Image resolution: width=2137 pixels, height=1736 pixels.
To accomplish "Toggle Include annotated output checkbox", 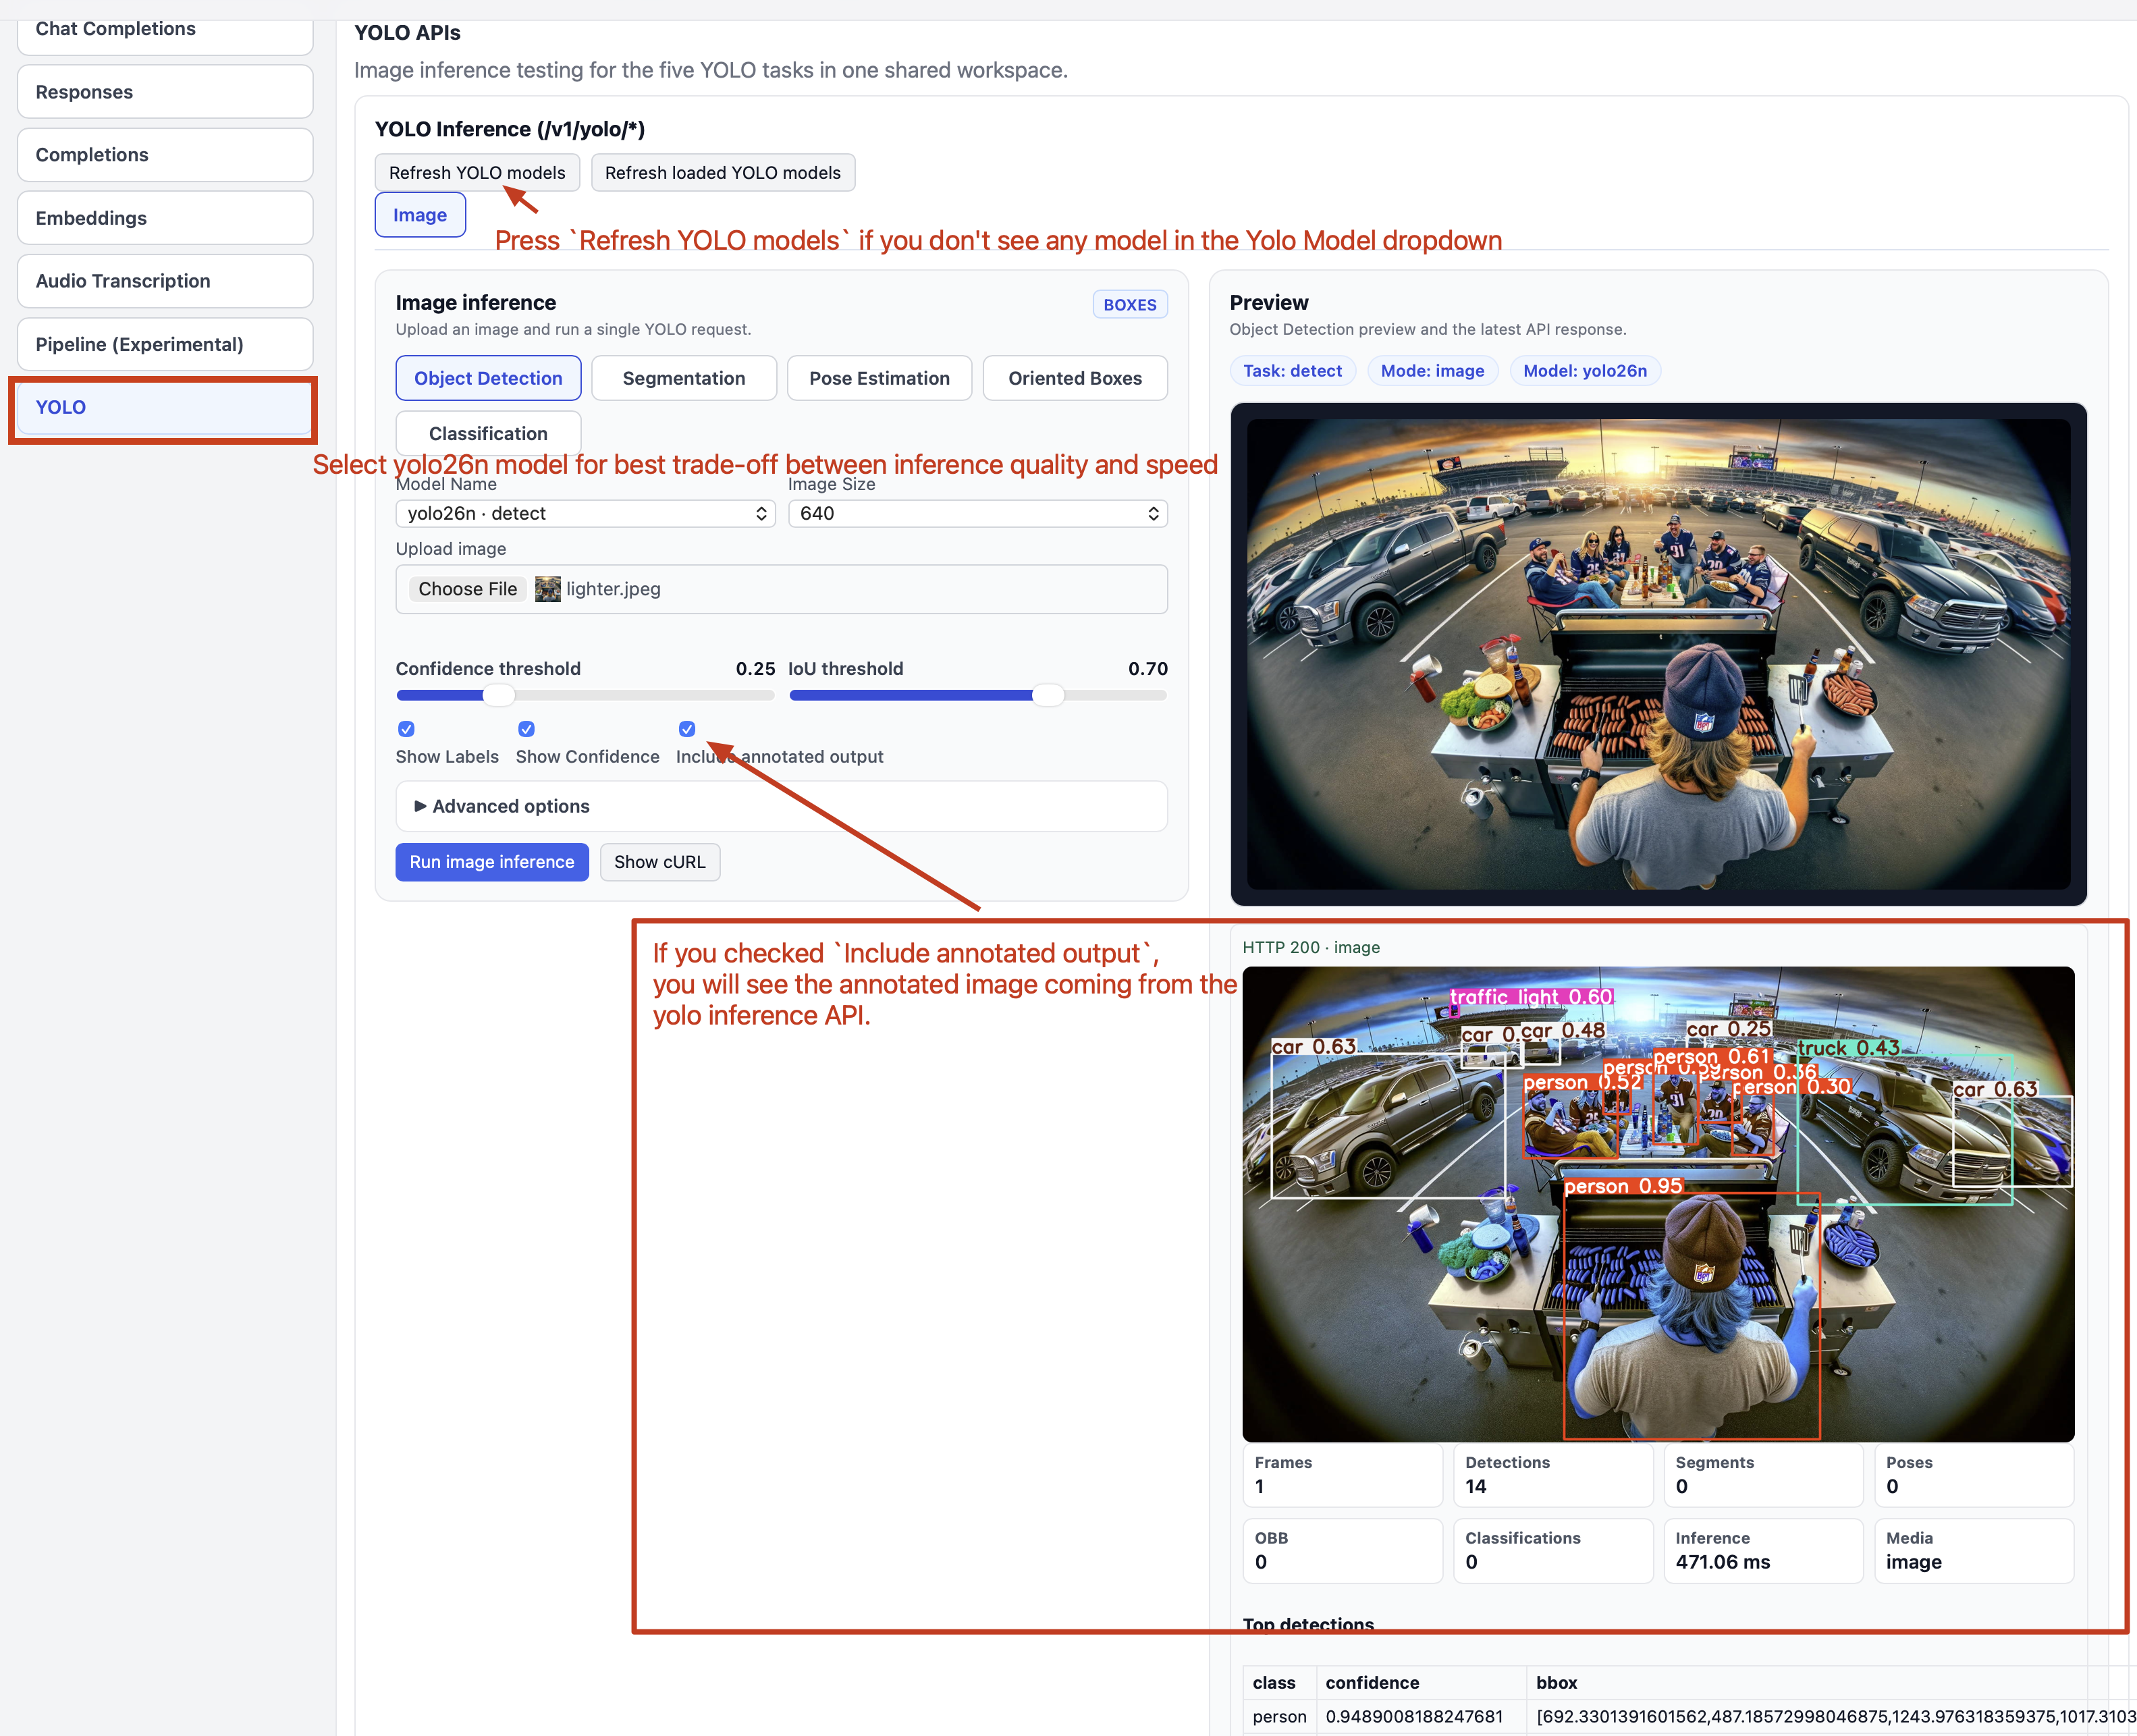I will click(687, 729).
